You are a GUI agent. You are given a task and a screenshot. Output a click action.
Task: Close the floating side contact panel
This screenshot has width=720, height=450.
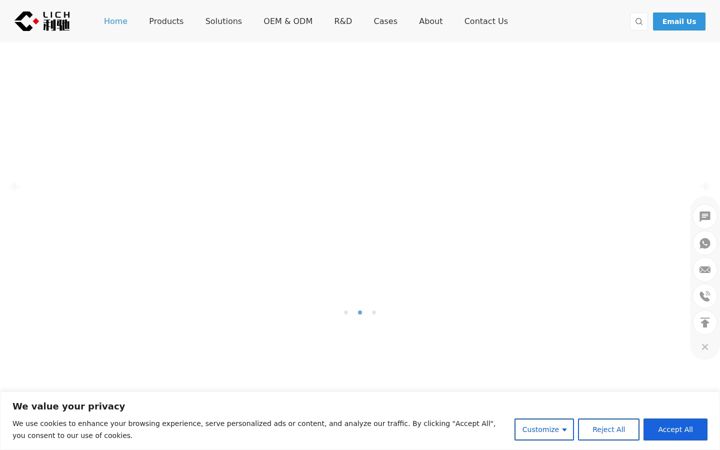[705, 347]
